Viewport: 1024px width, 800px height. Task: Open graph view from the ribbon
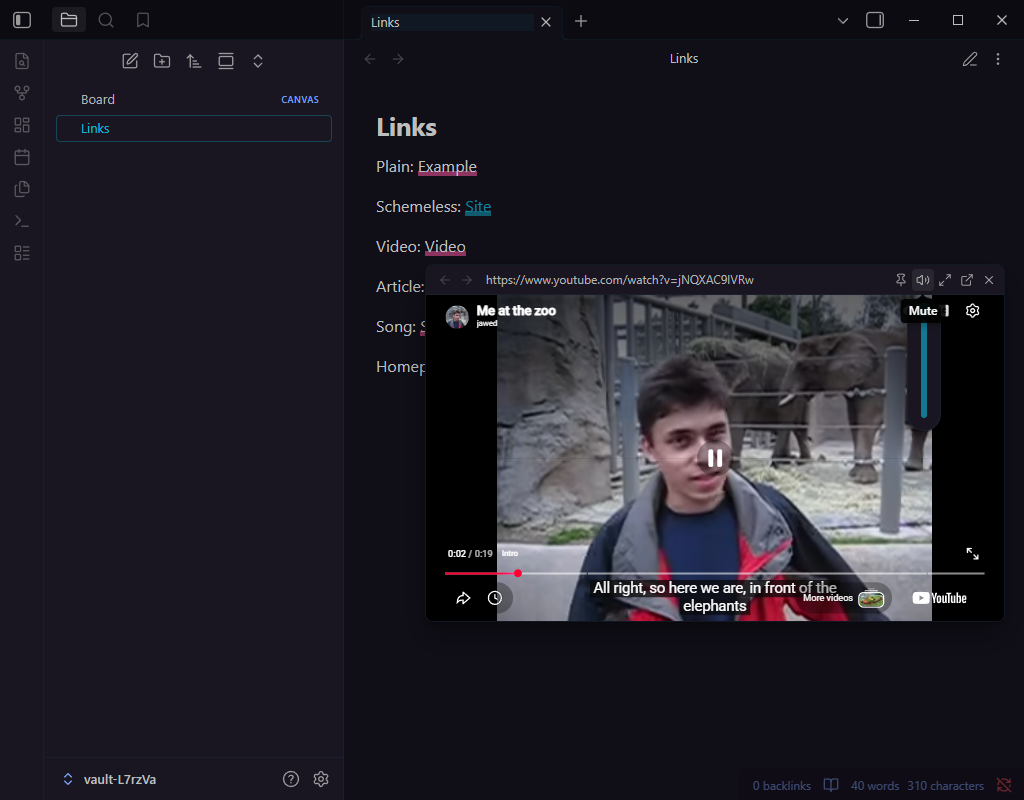point(22,93)
